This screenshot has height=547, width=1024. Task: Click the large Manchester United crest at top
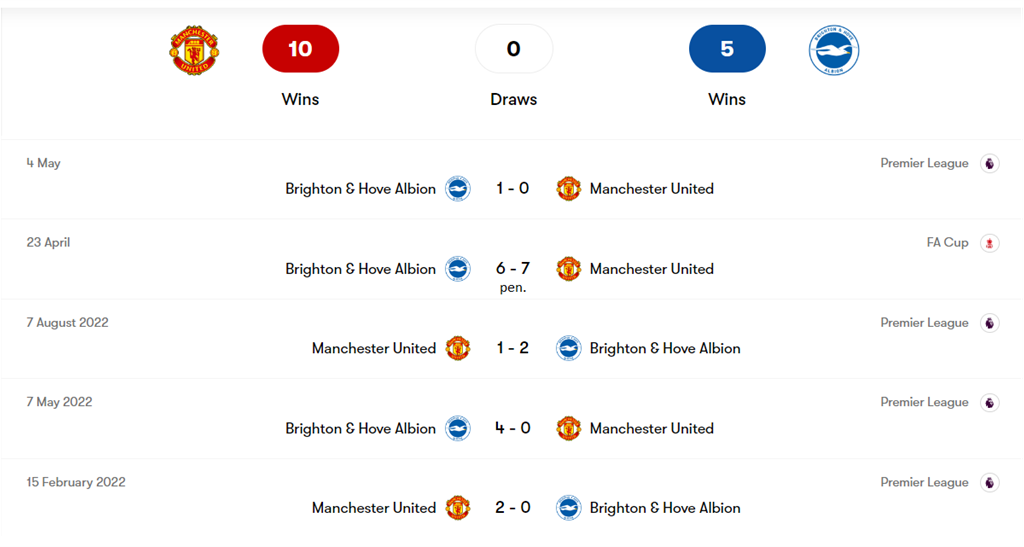[194, 50]
